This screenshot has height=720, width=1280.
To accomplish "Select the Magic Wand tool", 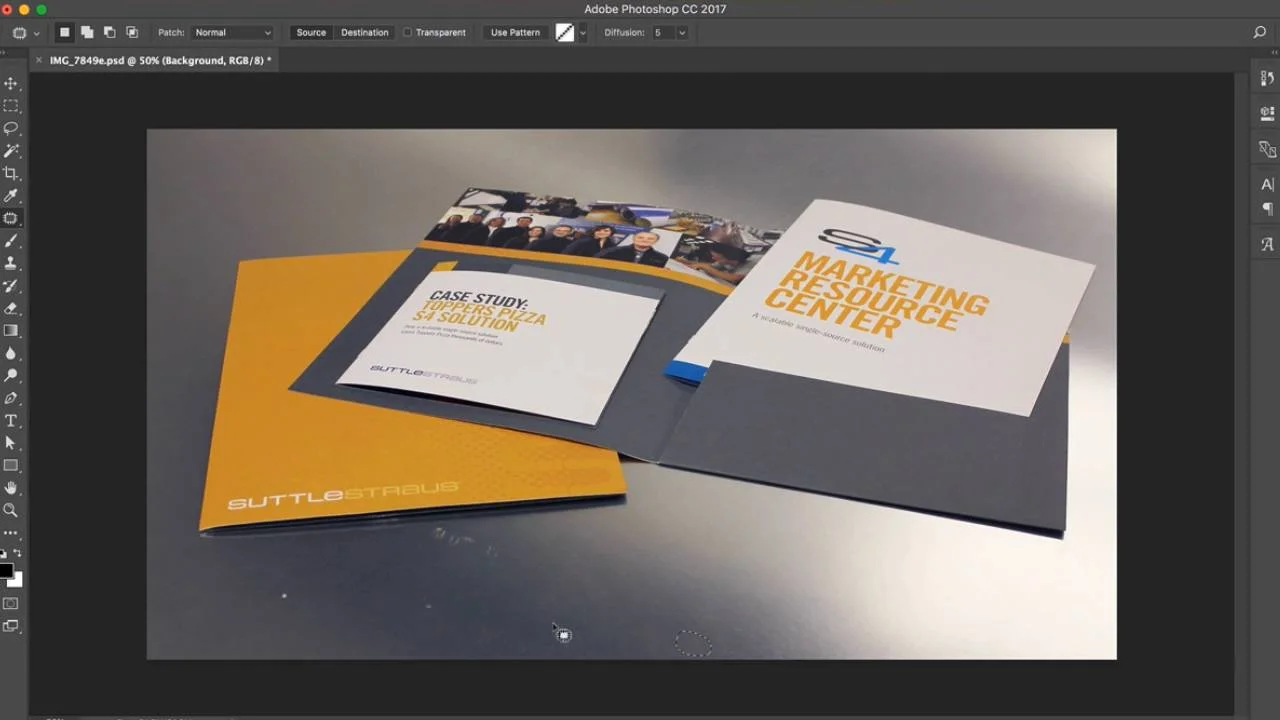I will tap(11, 151).
